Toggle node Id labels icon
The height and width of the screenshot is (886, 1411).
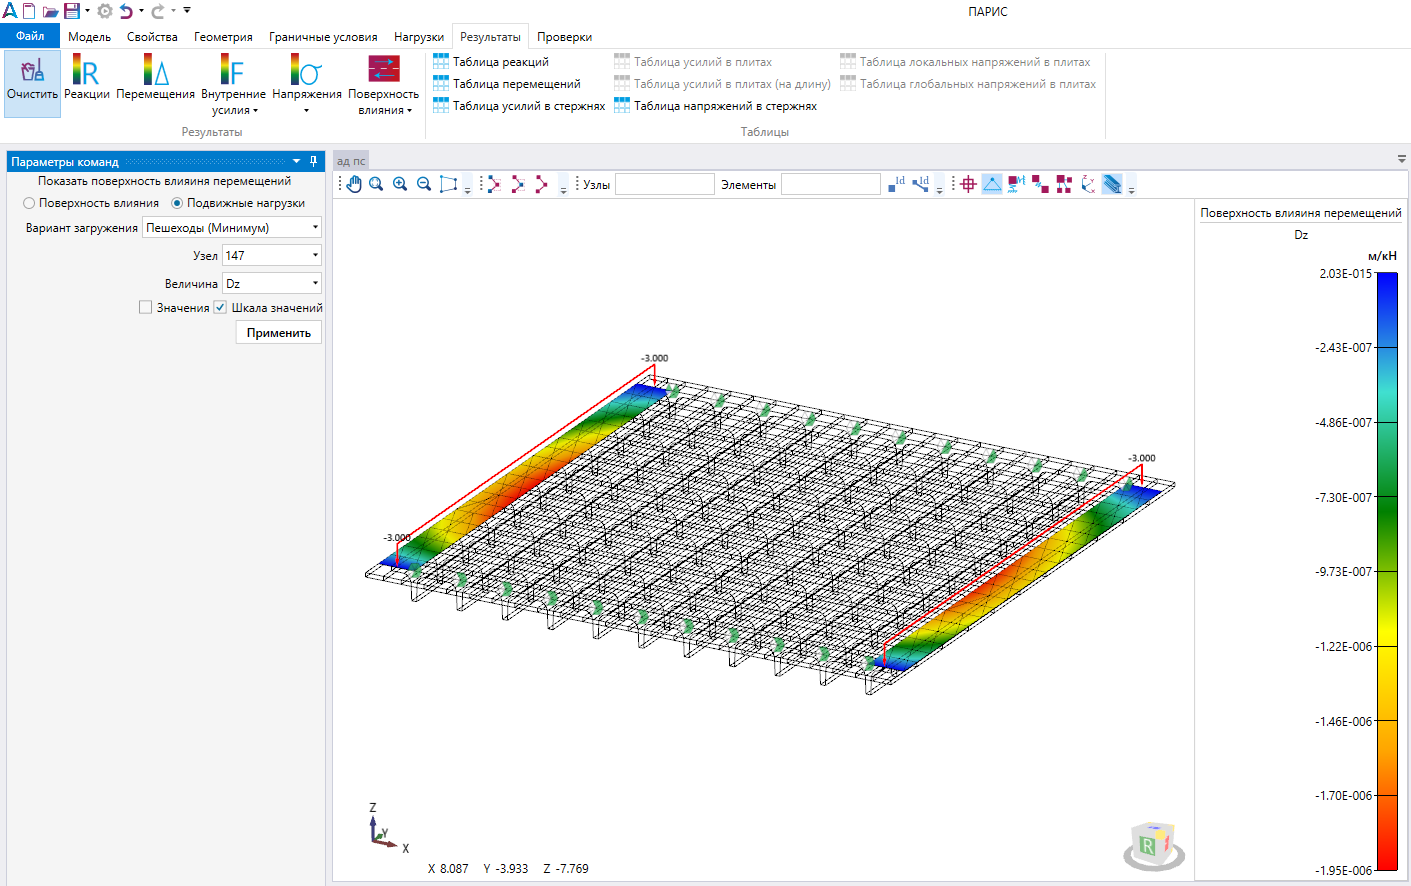coord(896,184)
